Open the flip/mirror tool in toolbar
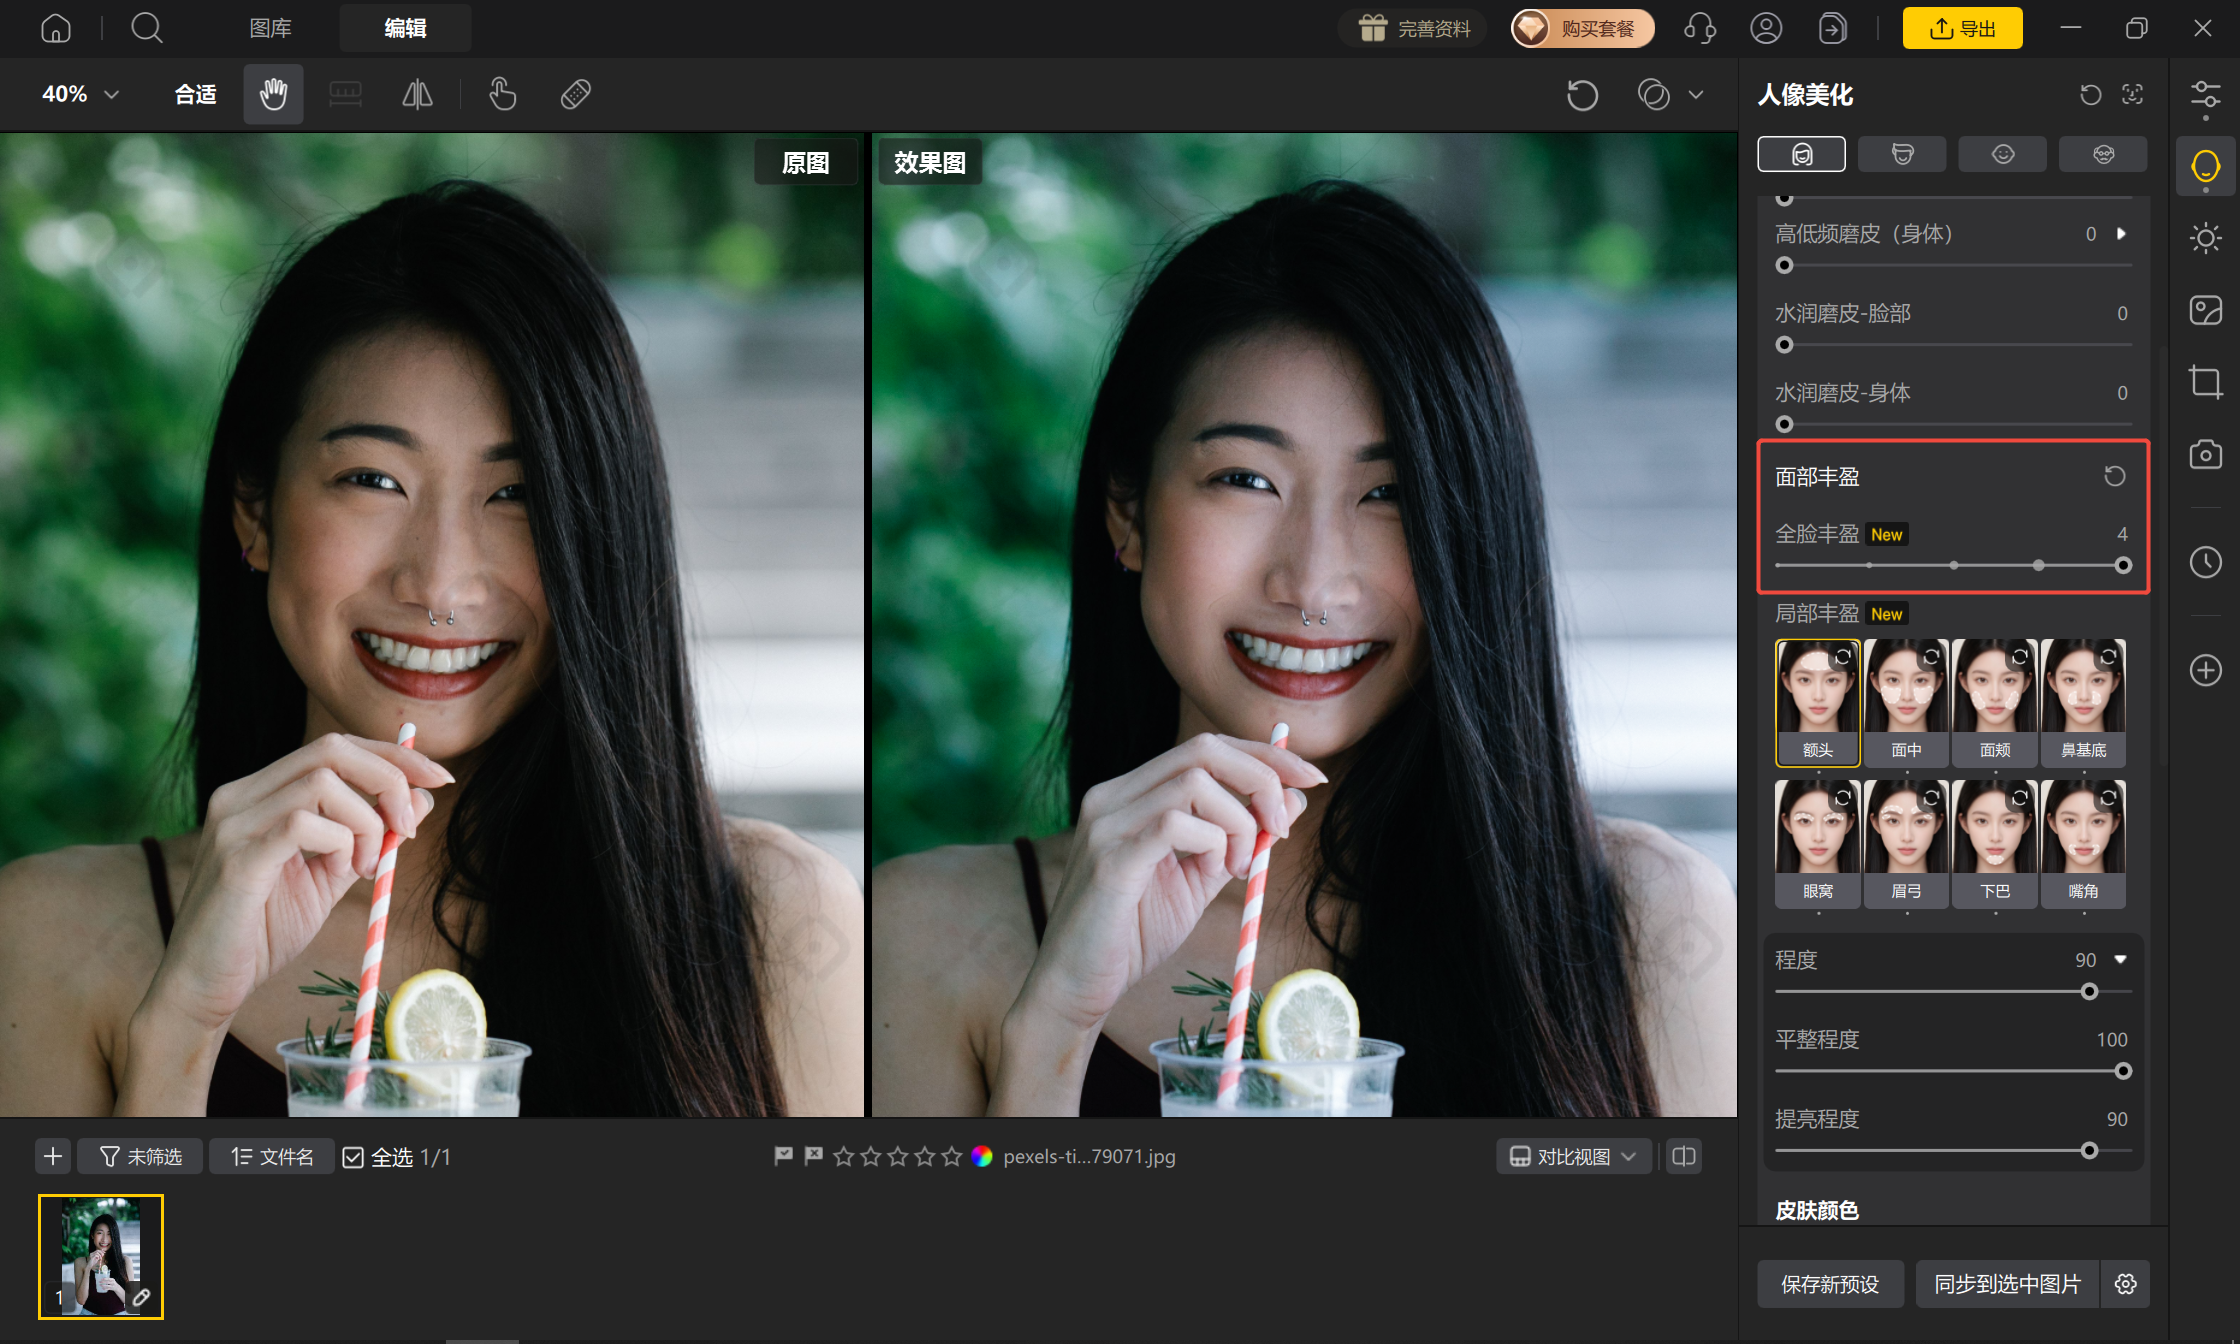This screenshot has width=2240, height=1344. pos(417,94)
